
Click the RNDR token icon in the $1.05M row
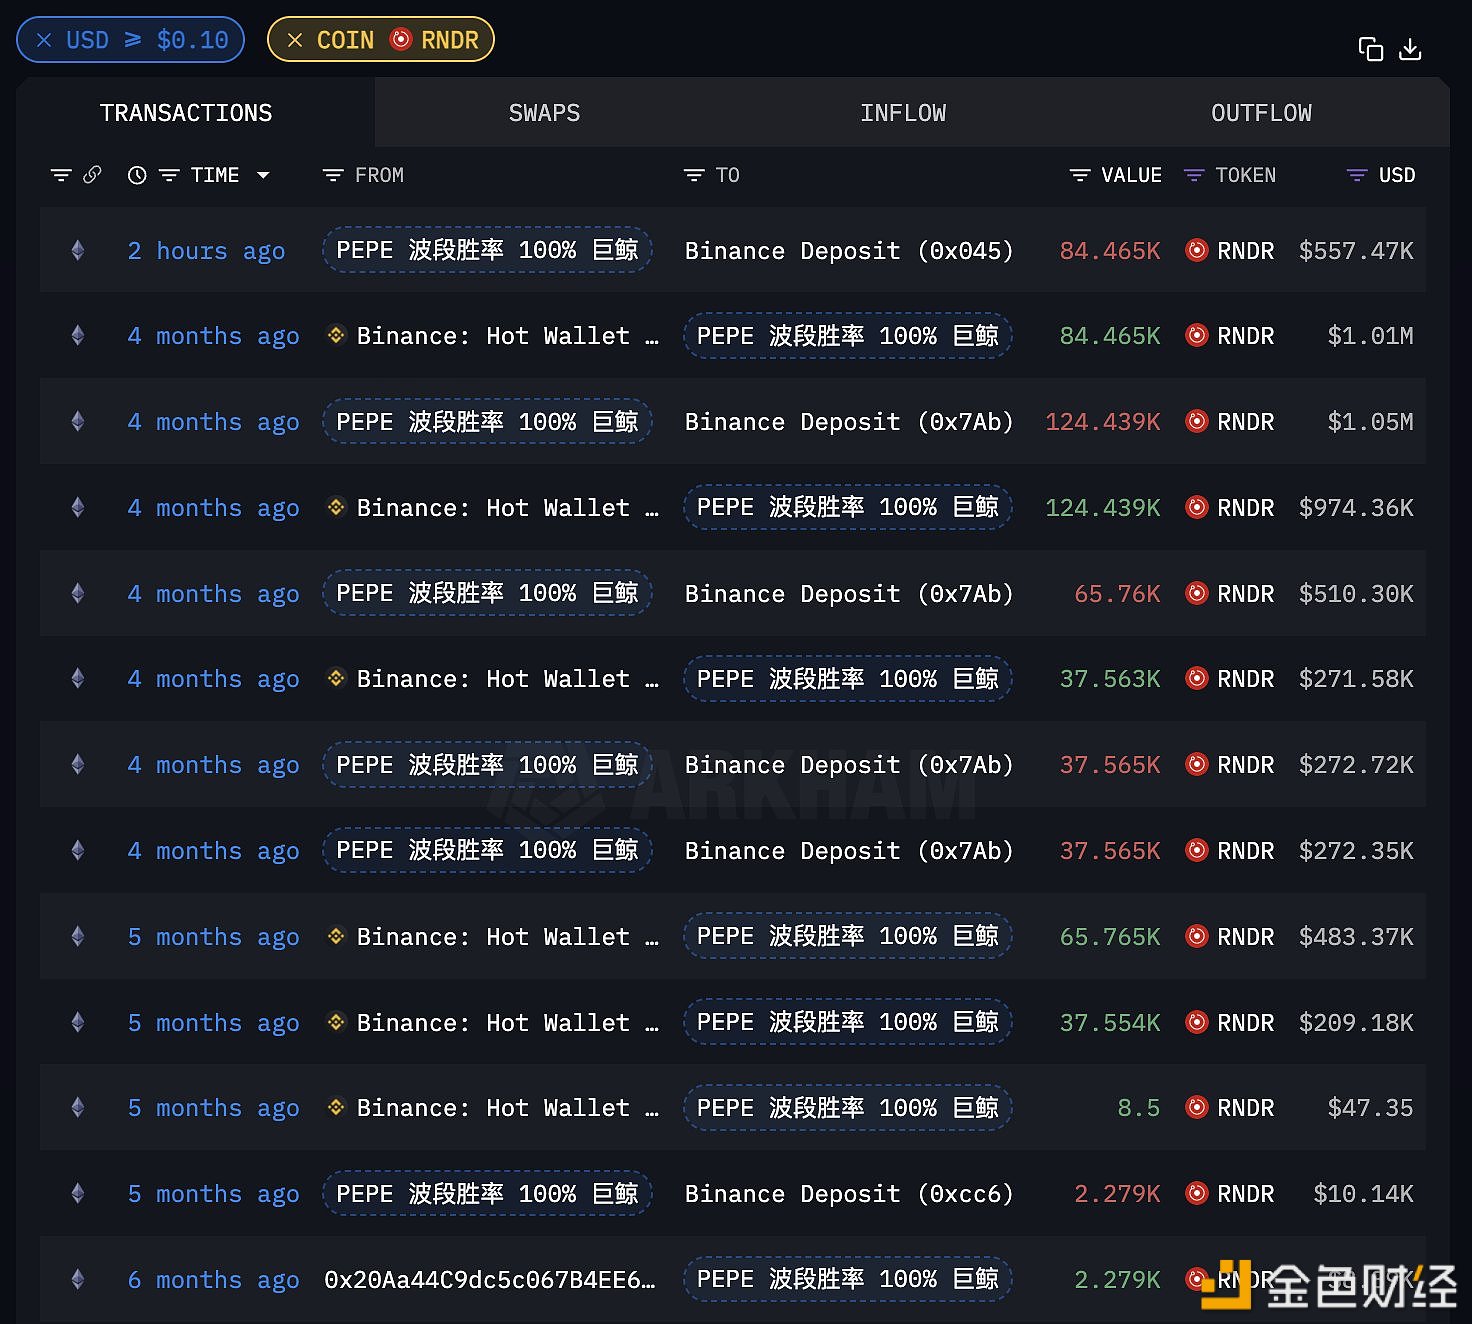tap(1197, 421)
